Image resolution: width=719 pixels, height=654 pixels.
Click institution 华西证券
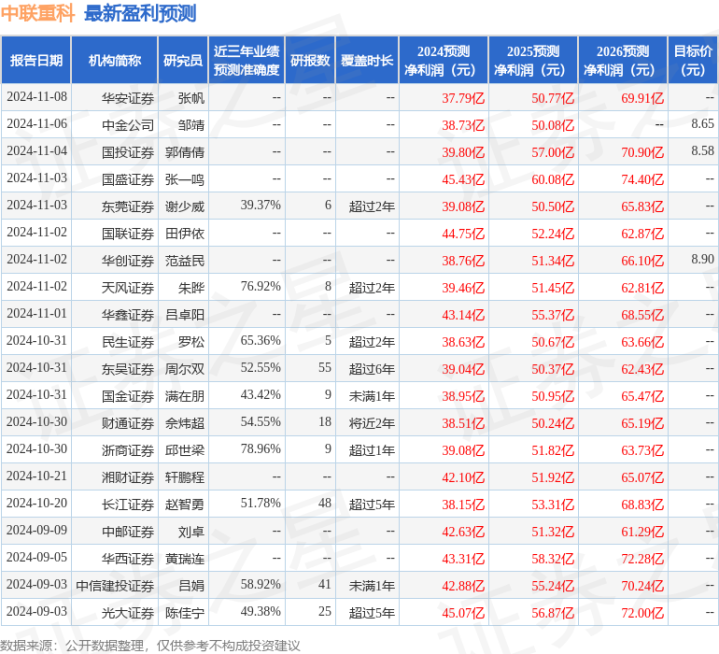click(x=127, y=558)
